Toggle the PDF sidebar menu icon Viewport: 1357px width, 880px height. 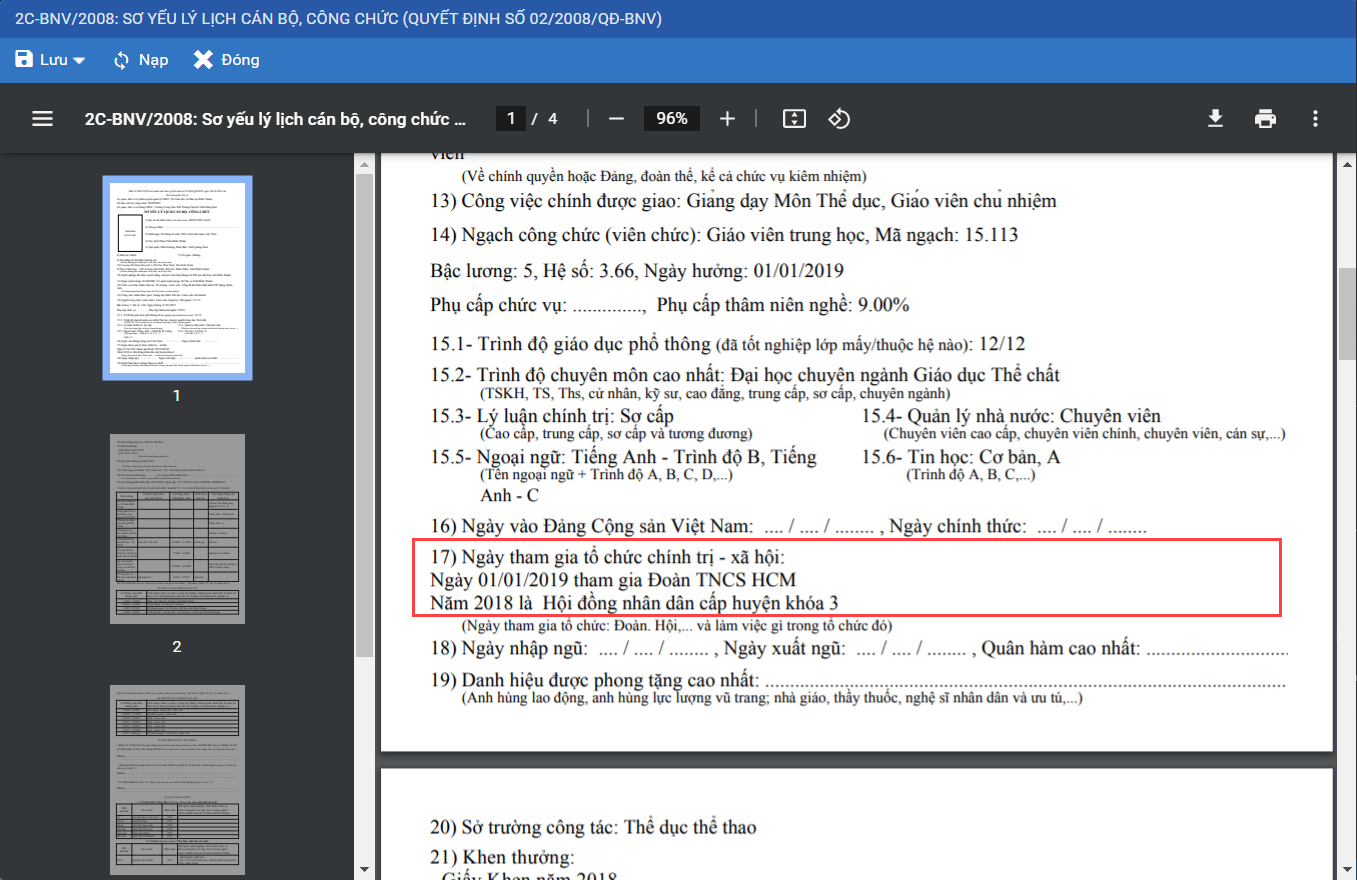pyautogui.click(x=42, y=119)
